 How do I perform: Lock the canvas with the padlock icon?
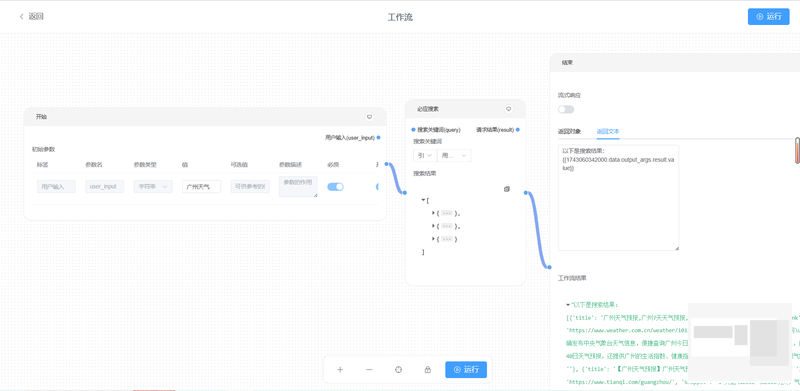pyautogui.click(x=428, y=370)
